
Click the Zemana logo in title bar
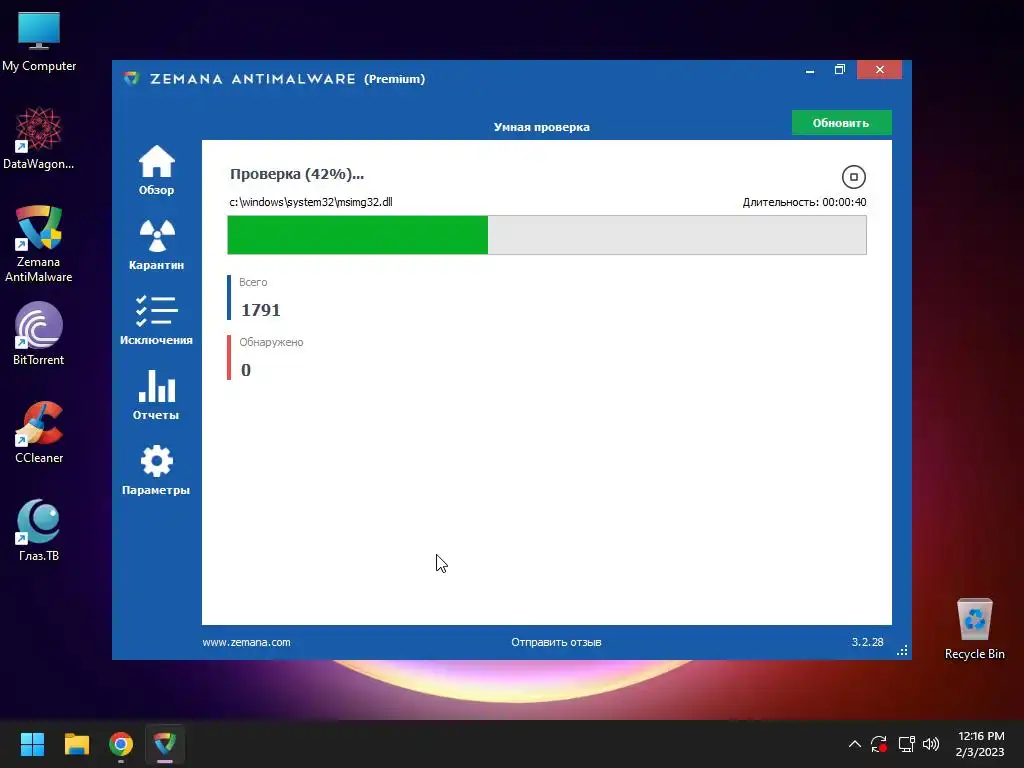[x=132, y=78]
